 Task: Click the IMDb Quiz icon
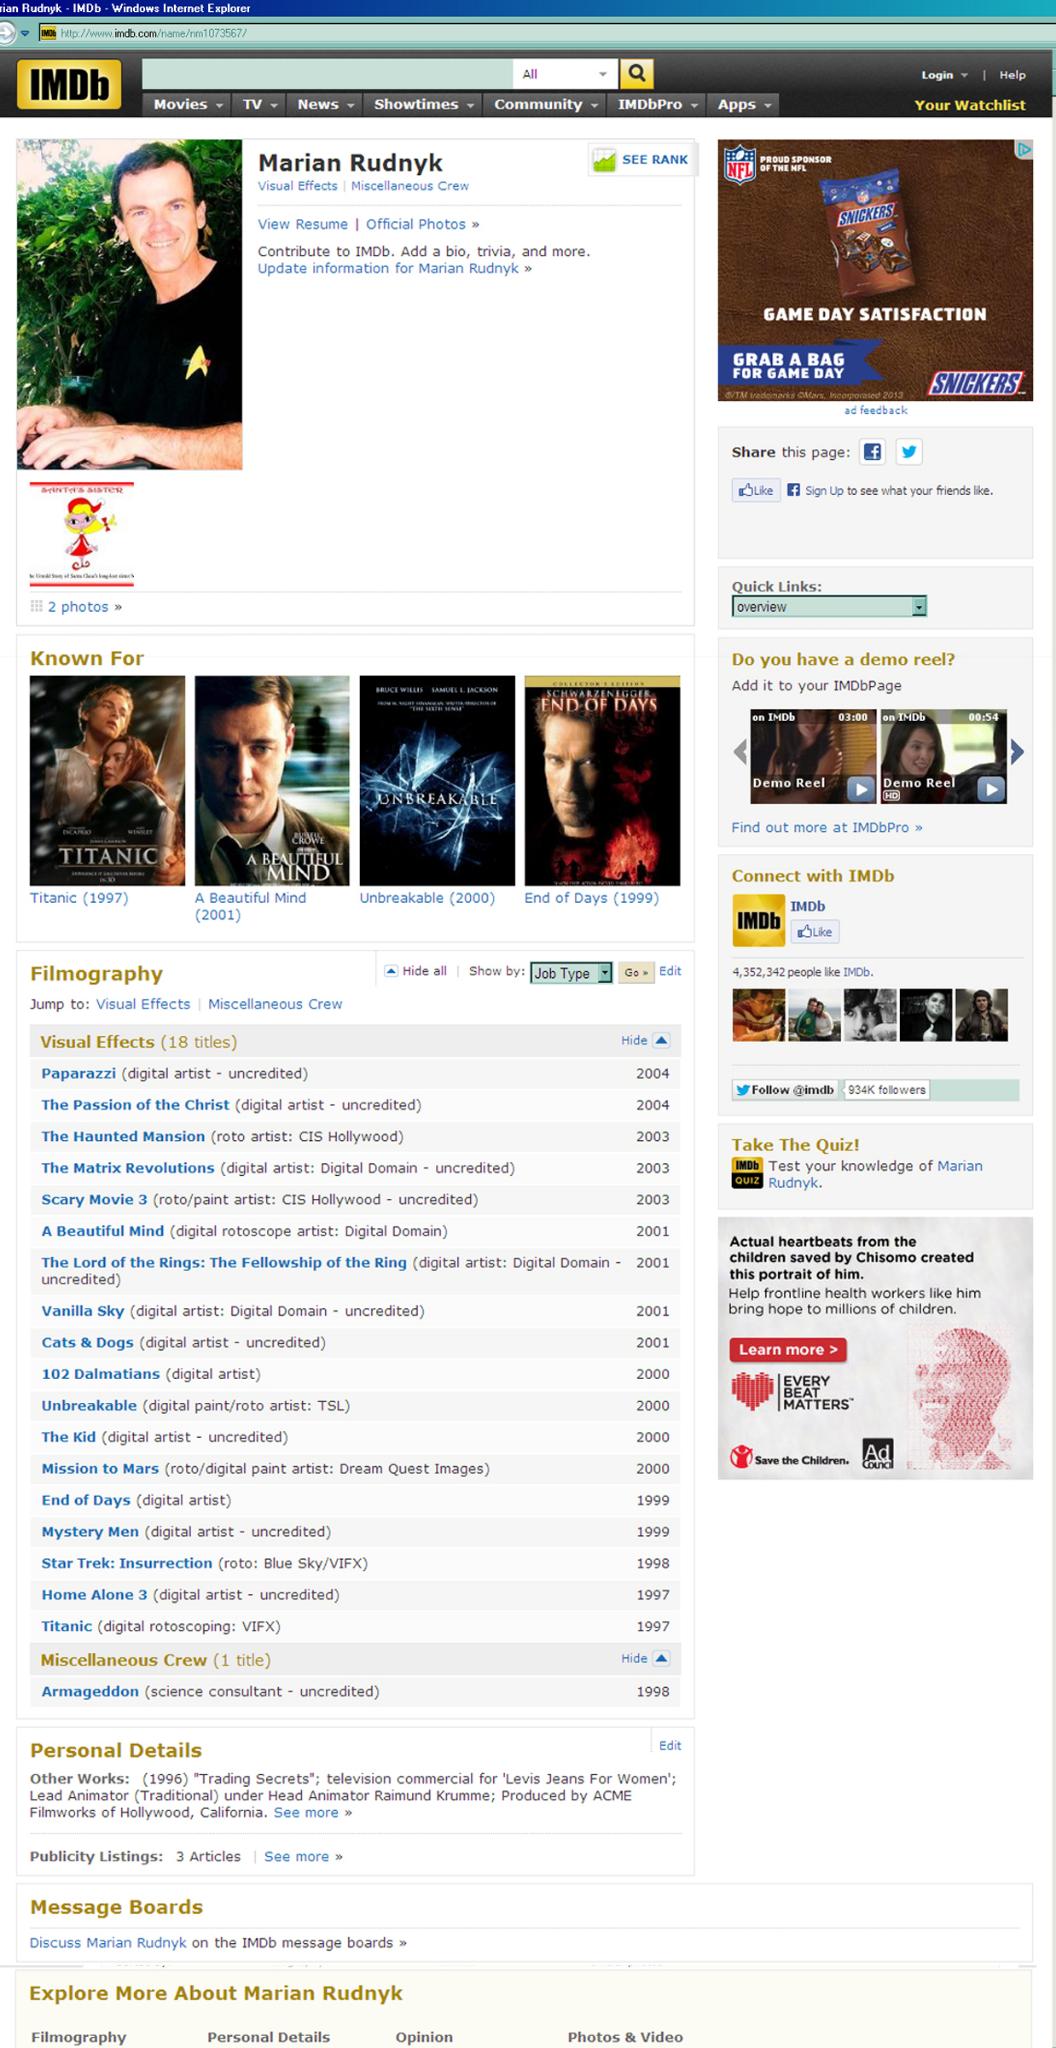point(747,1173)
